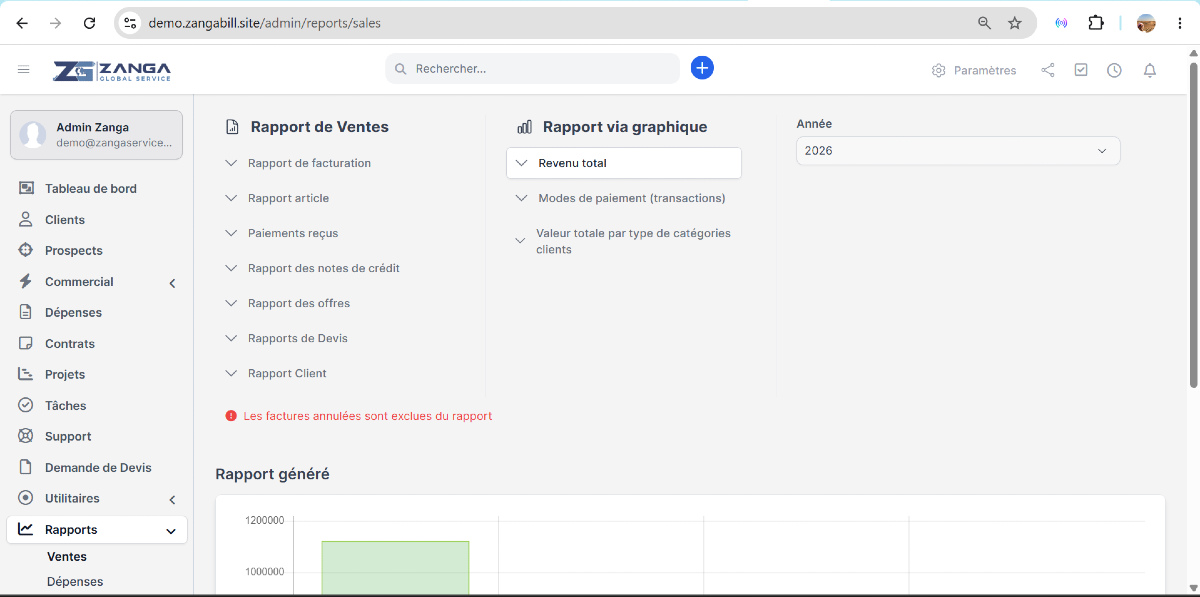1200x597 pixels.
Task: Go to Clients in the sidebar
Action: (x=65, y=219)
